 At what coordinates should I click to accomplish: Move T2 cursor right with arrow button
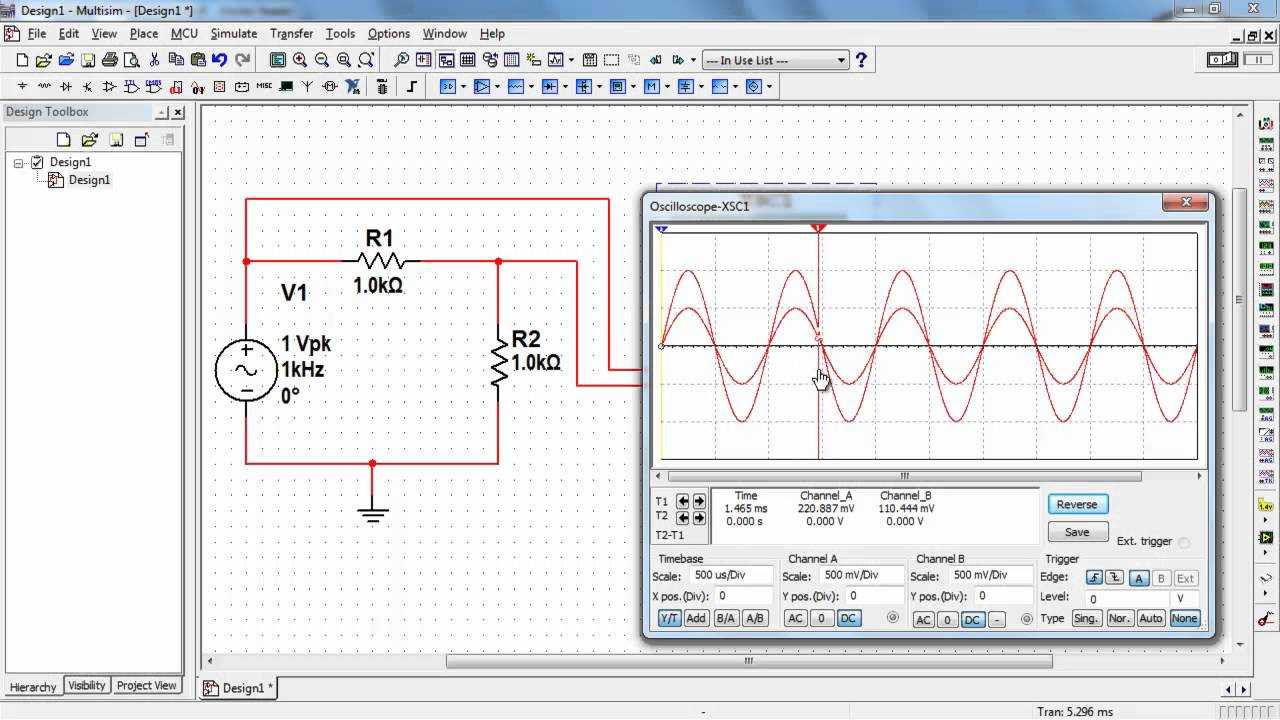coord(699,518)
